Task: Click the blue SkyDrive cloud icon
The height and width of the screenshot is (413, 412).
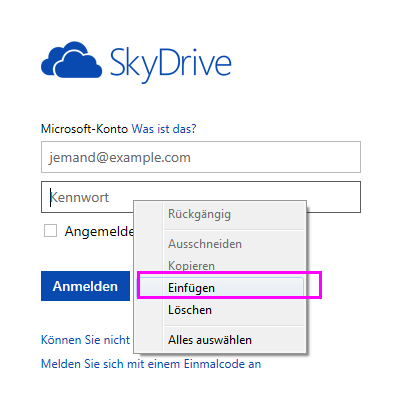Action: (x=71, y=60)
